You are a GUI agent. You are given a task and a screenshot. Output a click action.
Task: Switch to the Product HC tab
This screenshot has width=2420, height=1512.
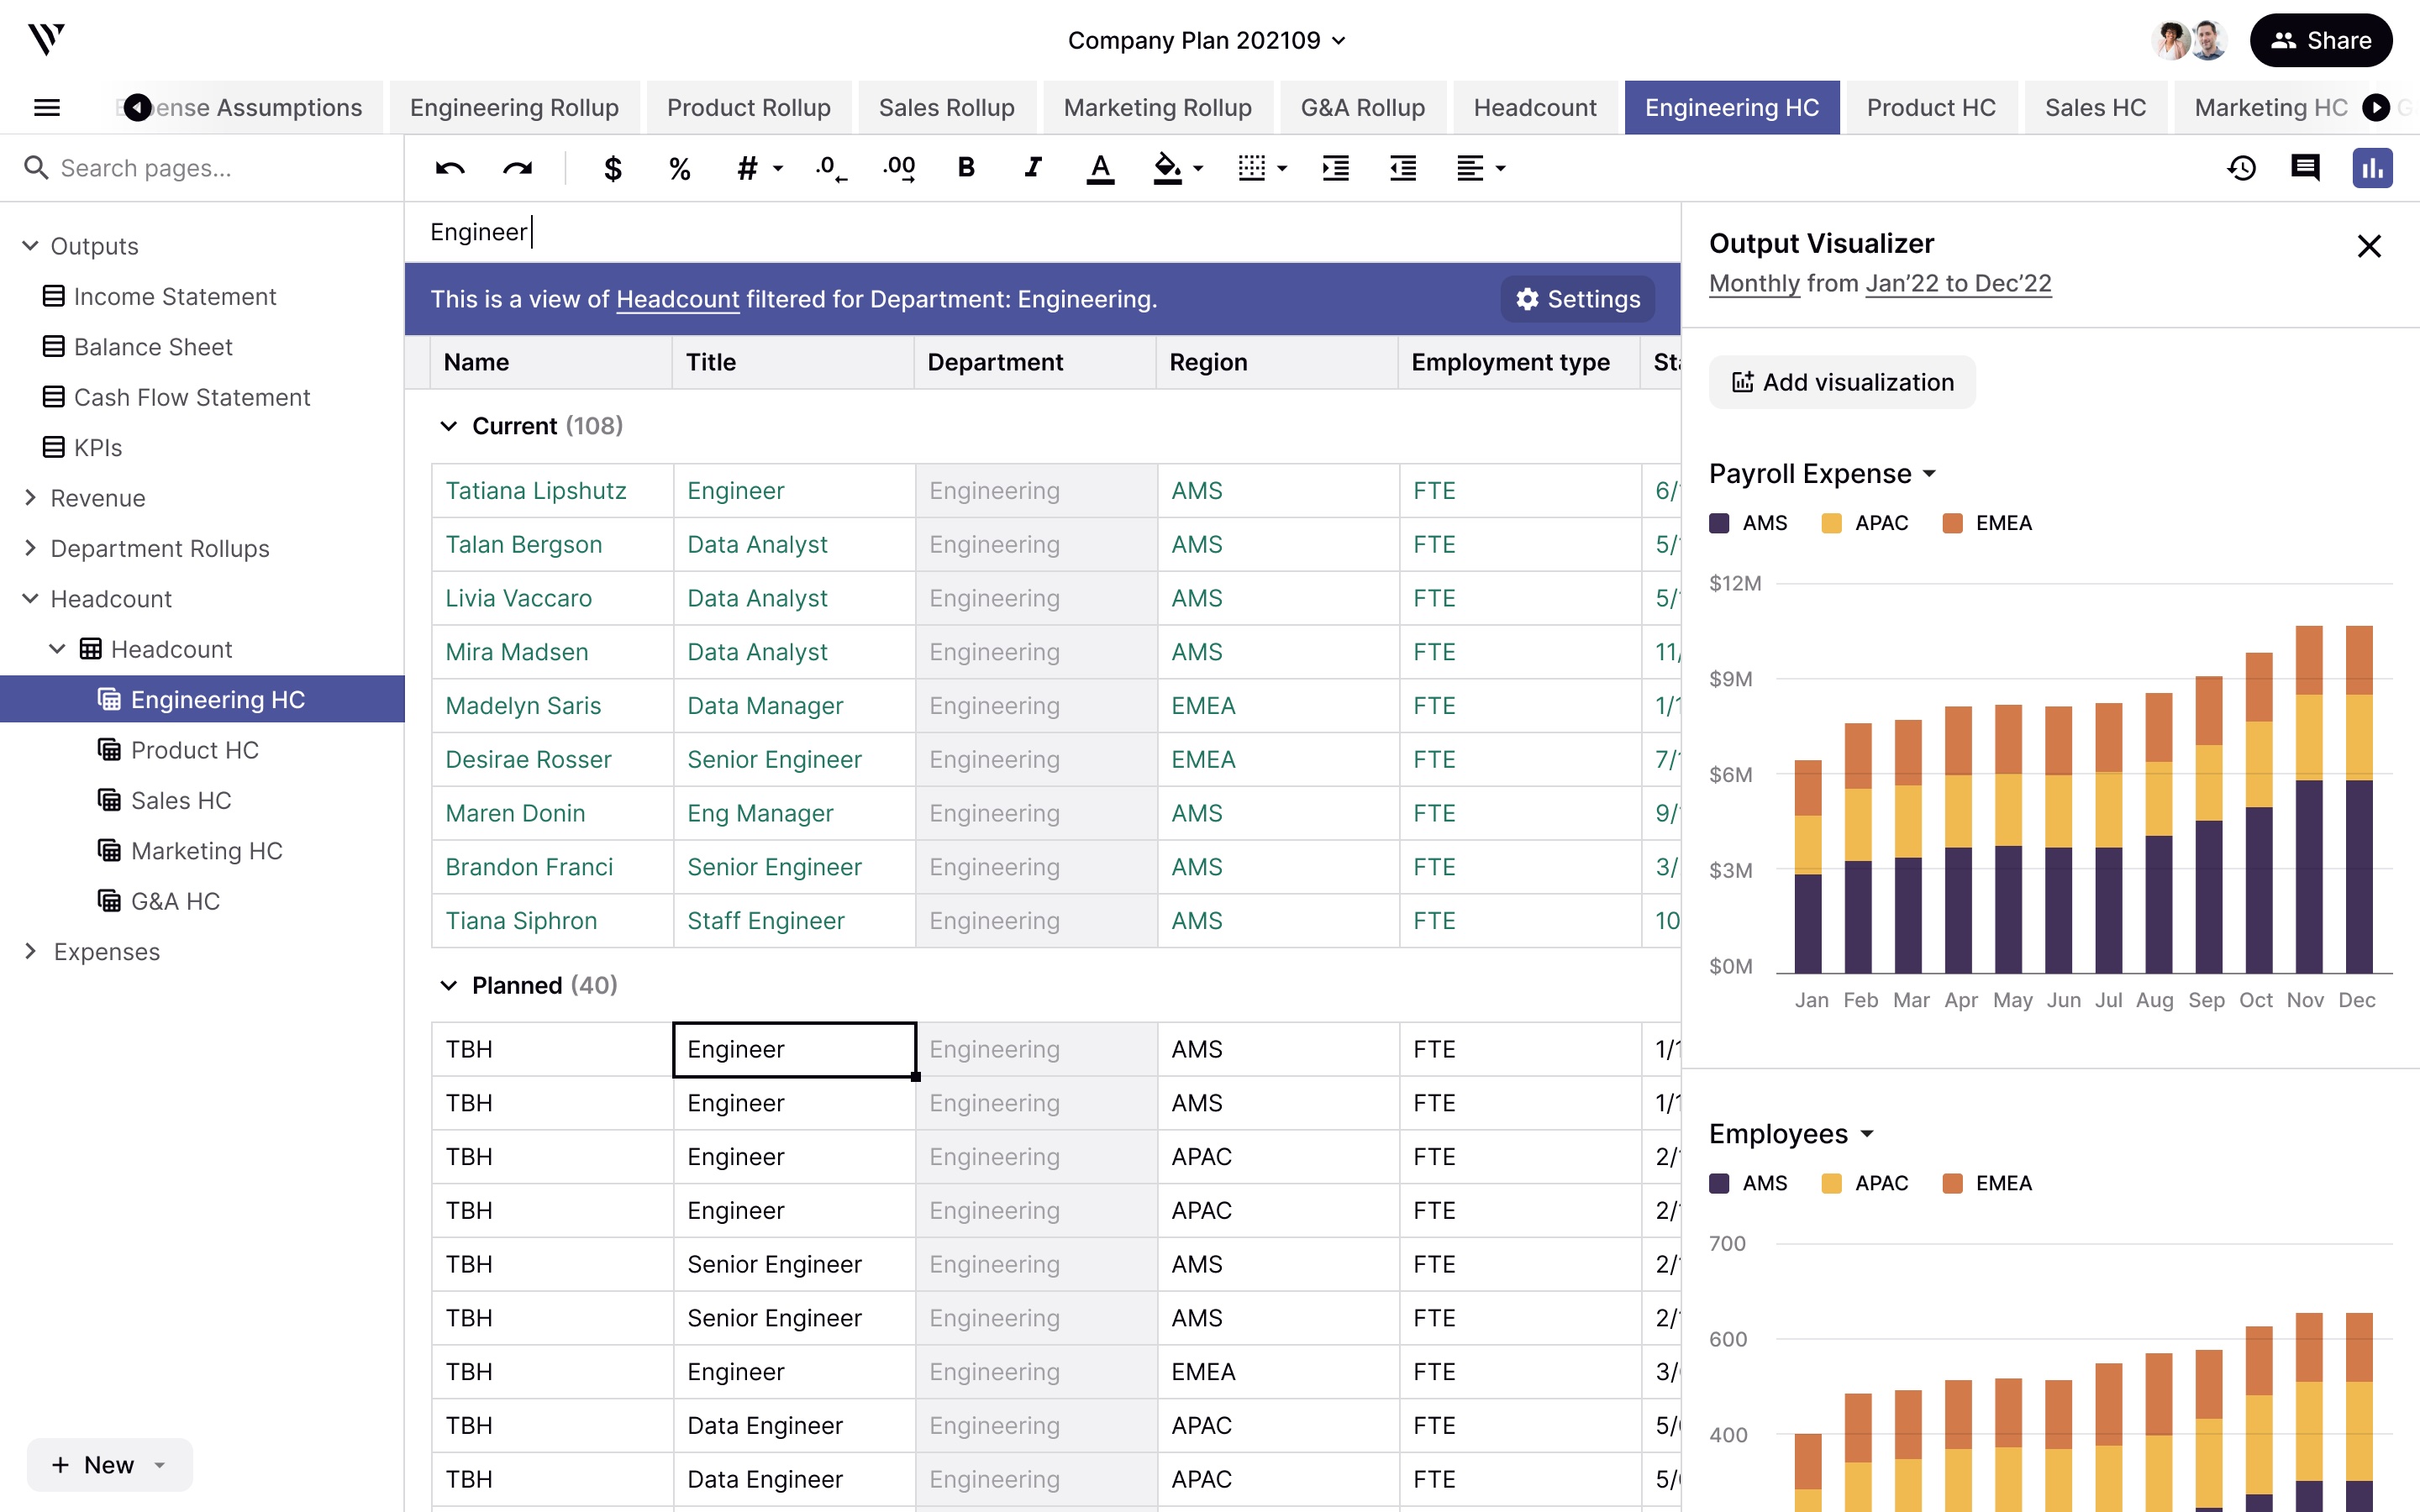point(1930,107)
